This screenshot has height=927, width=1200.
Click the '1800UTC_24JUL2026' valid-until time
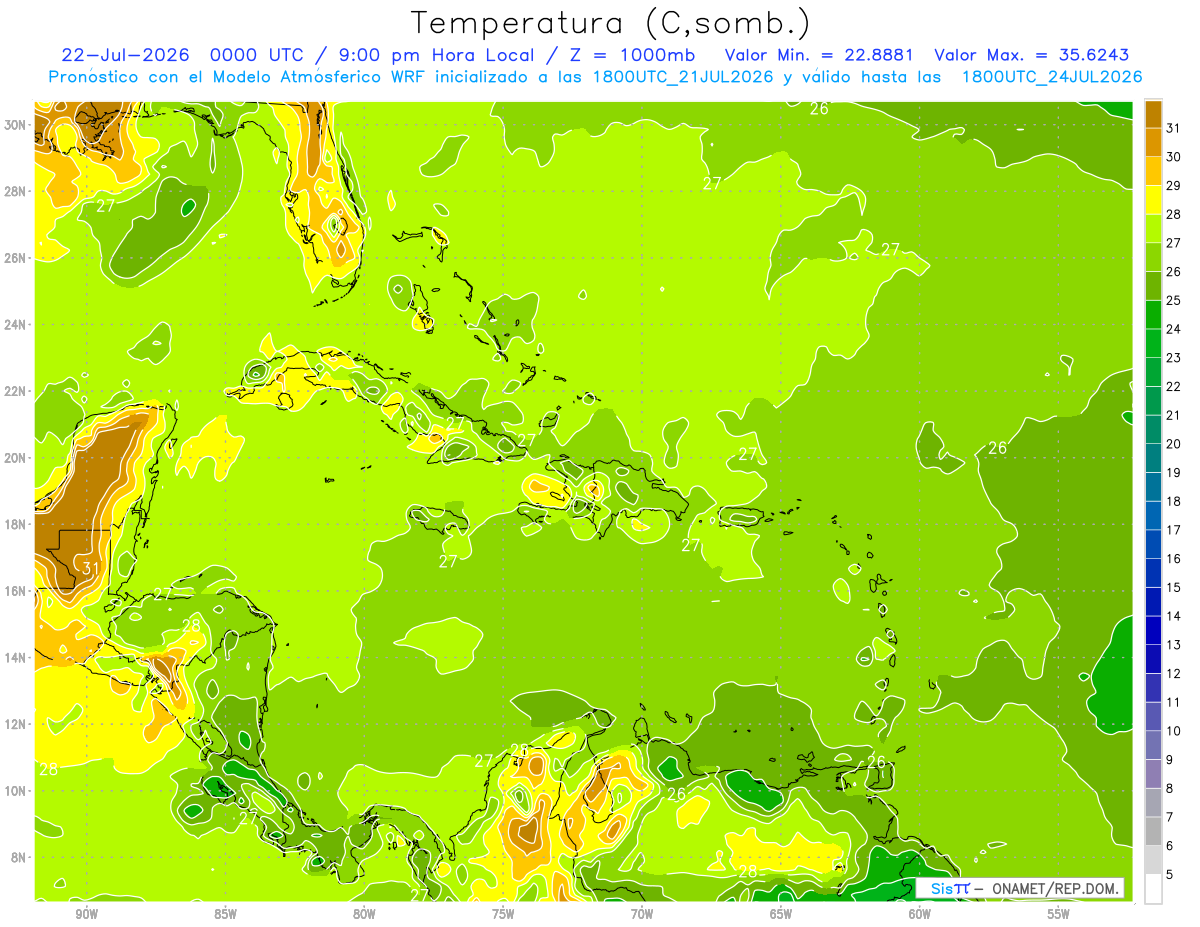(1052, 77)
